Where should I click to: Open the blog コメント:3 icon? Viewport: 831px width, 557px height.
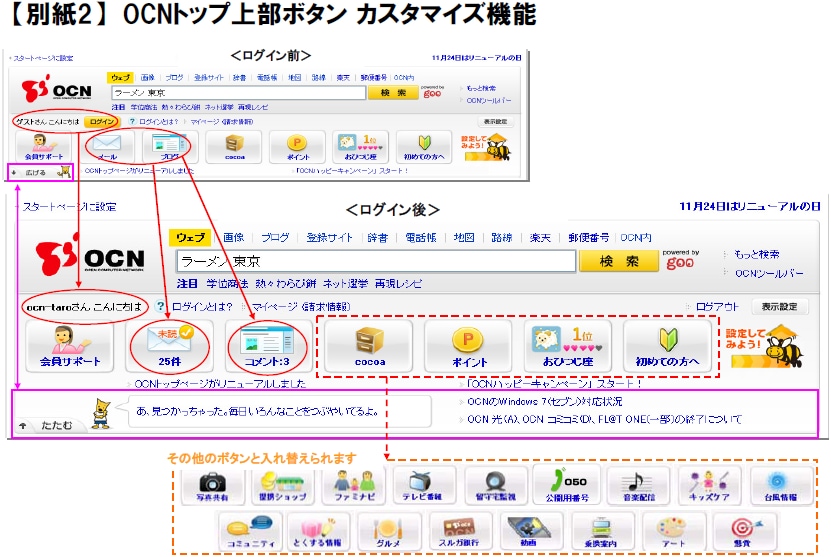pos(264,344)
